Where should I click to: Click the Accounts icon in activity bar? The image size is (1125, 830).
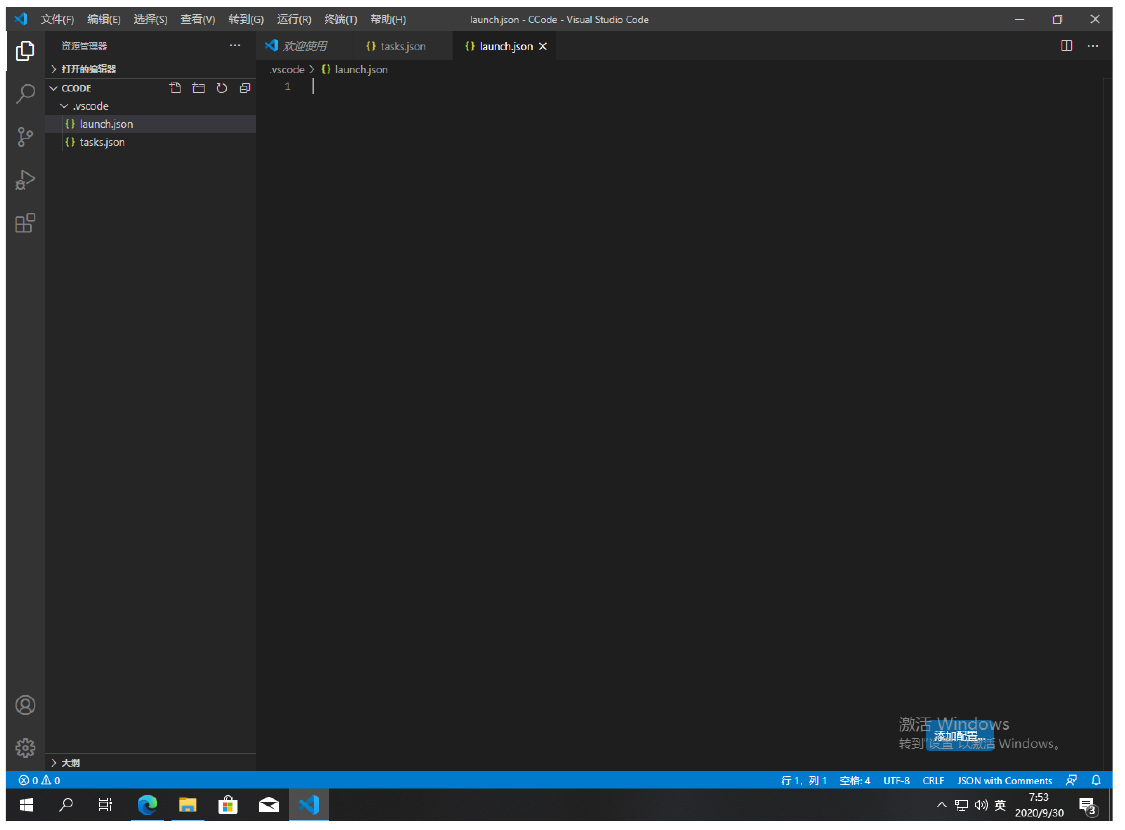pos(25,705)
